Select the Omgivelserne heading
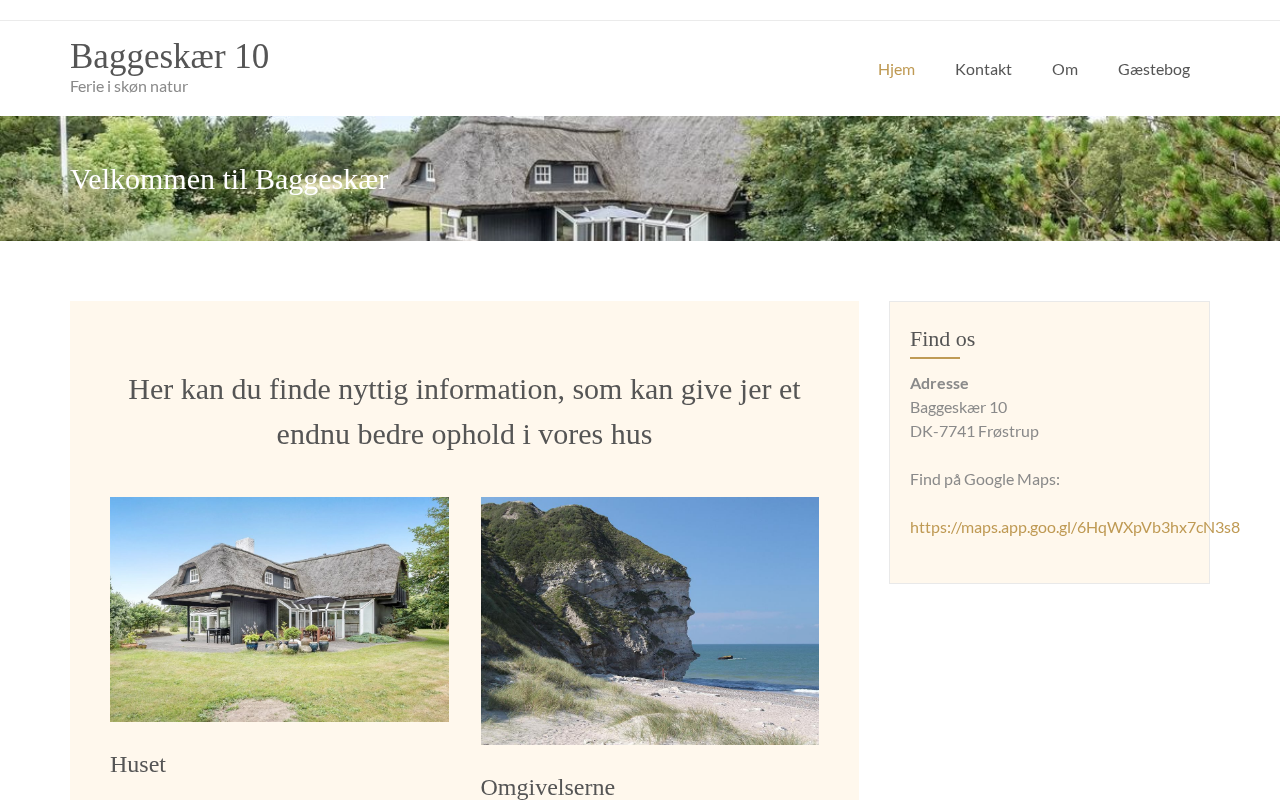This screenshot has height=800, width=1280. tap(548, 787)
